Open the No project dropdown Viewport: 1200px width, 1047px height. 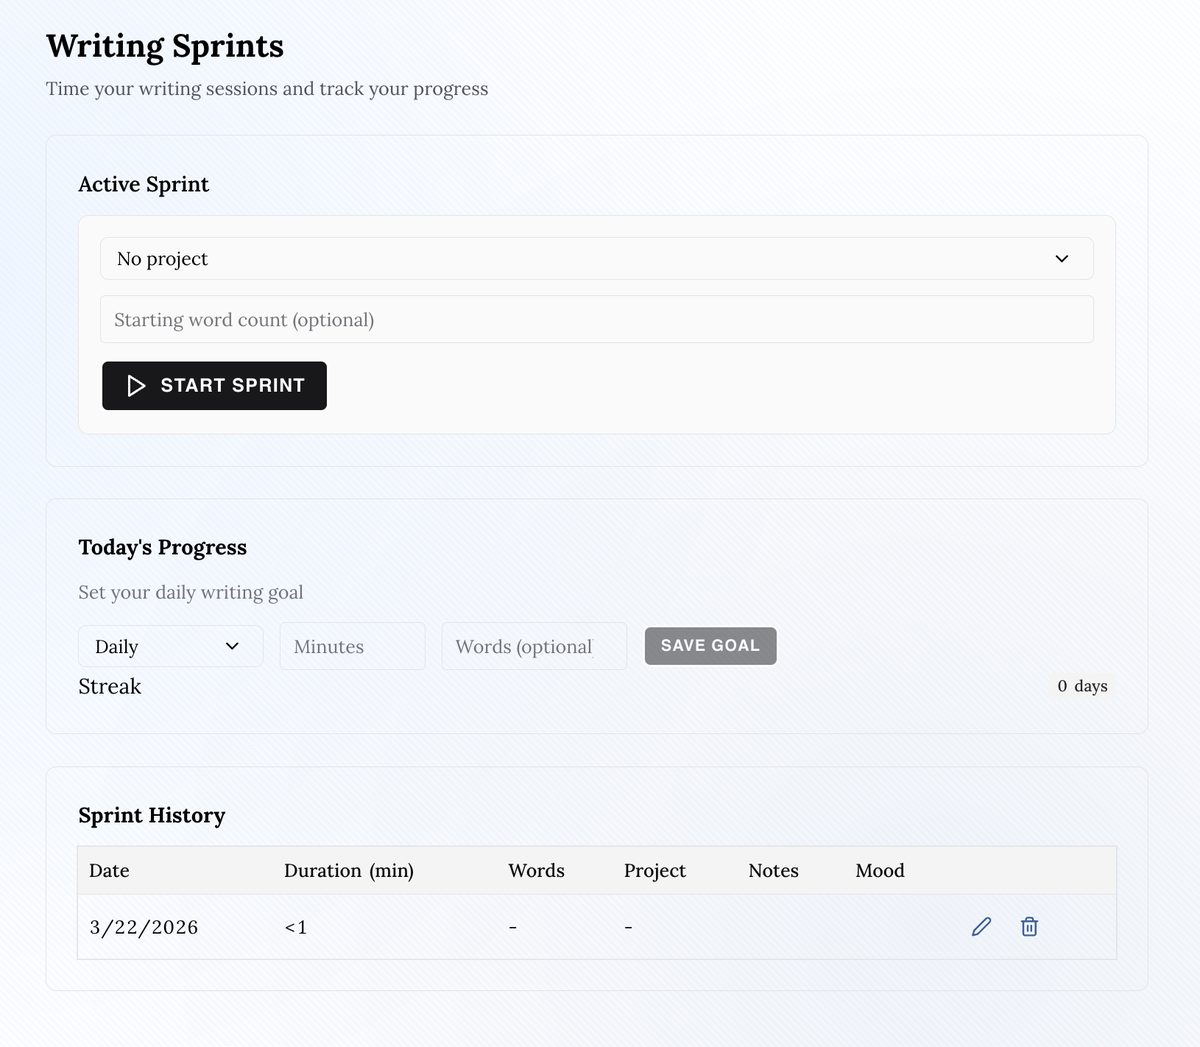coord(596,259)
